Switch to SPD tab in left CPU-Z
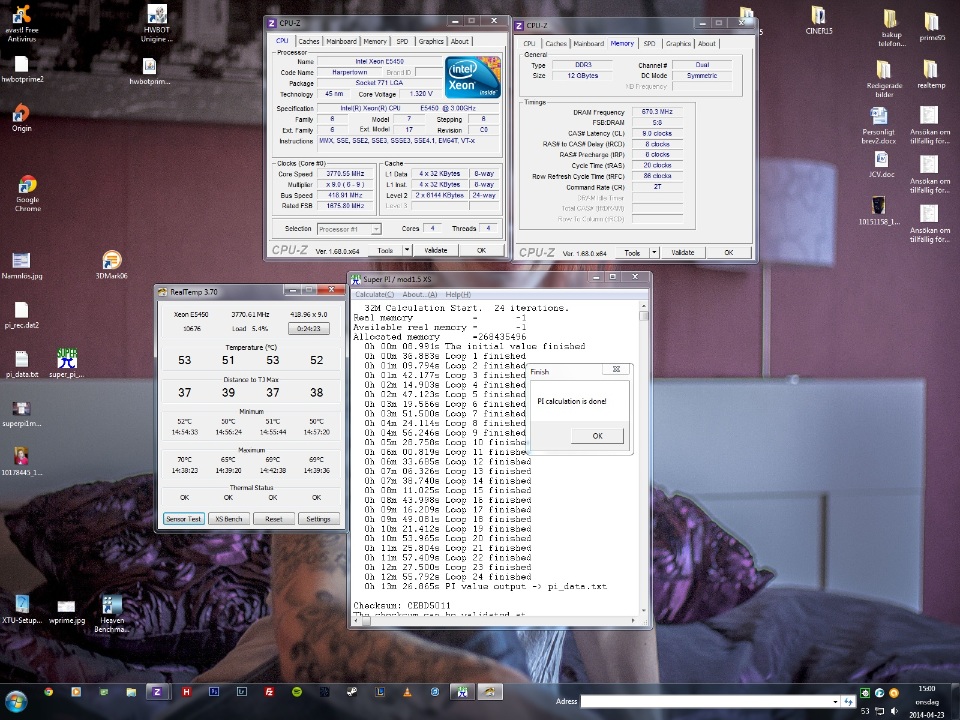The width and height of the screenshot is (960, 720). pos(402,41)
